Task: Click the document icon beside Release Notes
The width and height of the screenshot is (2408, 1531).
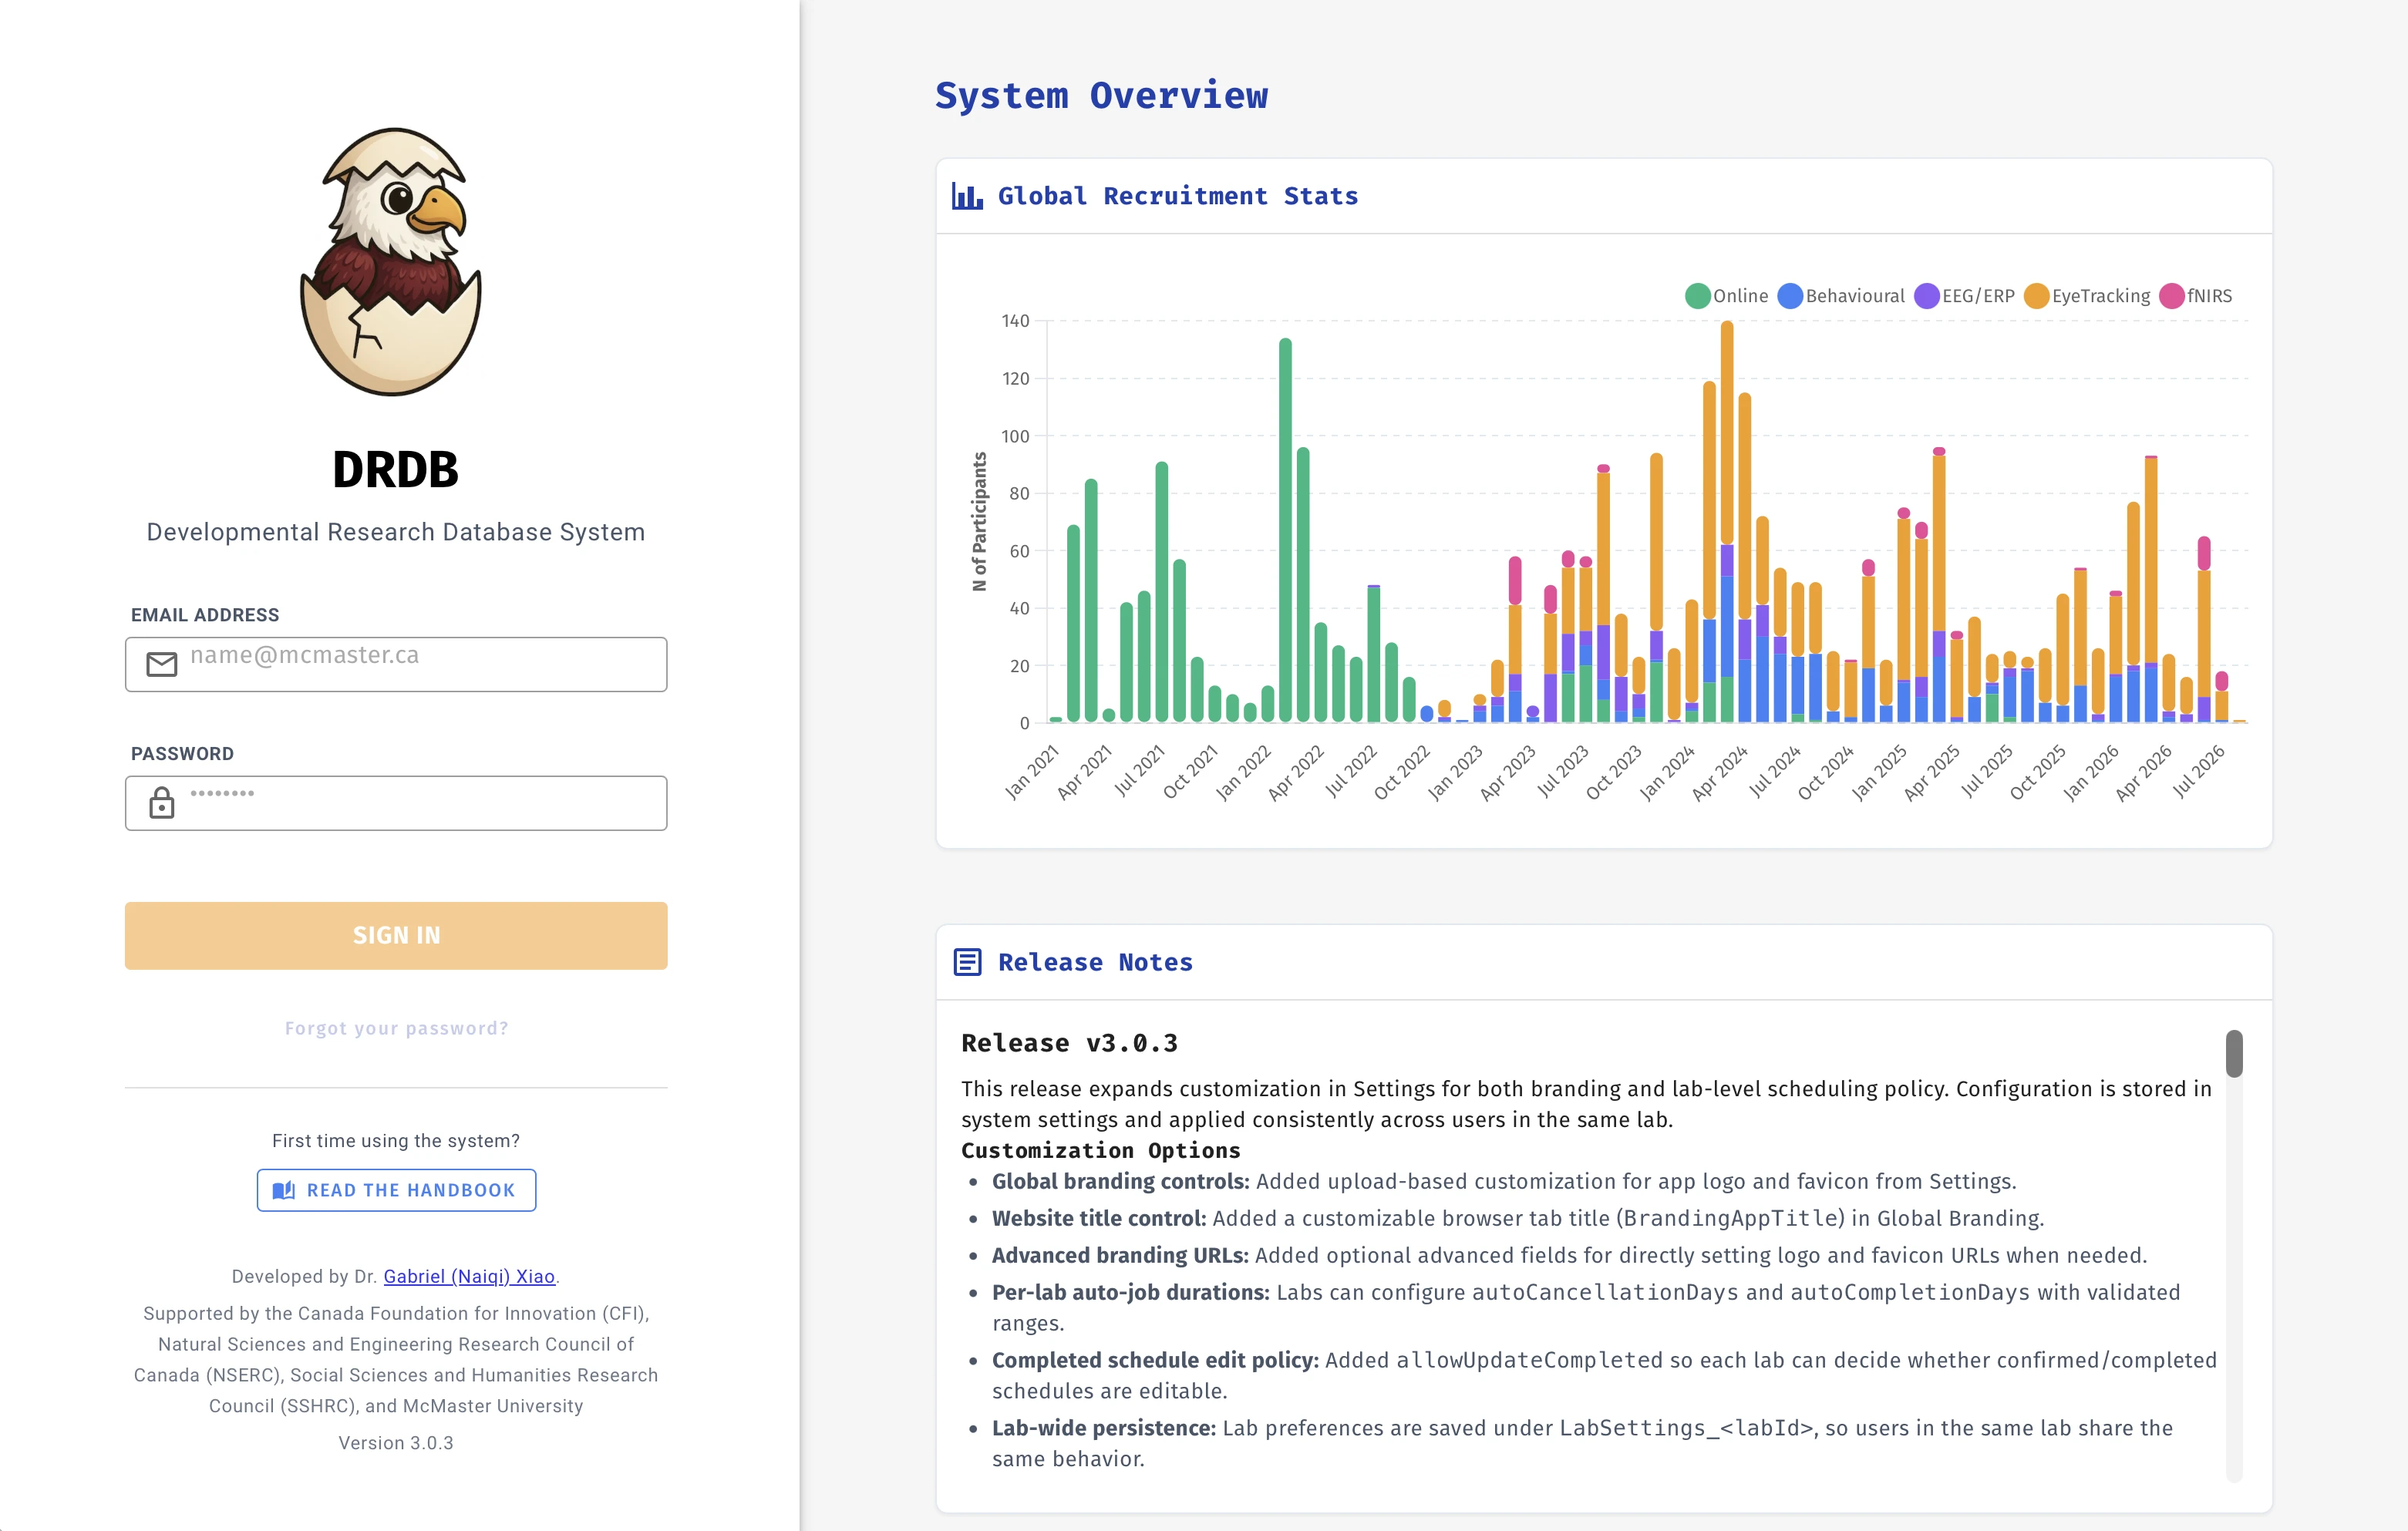Action: coord(967,962)
